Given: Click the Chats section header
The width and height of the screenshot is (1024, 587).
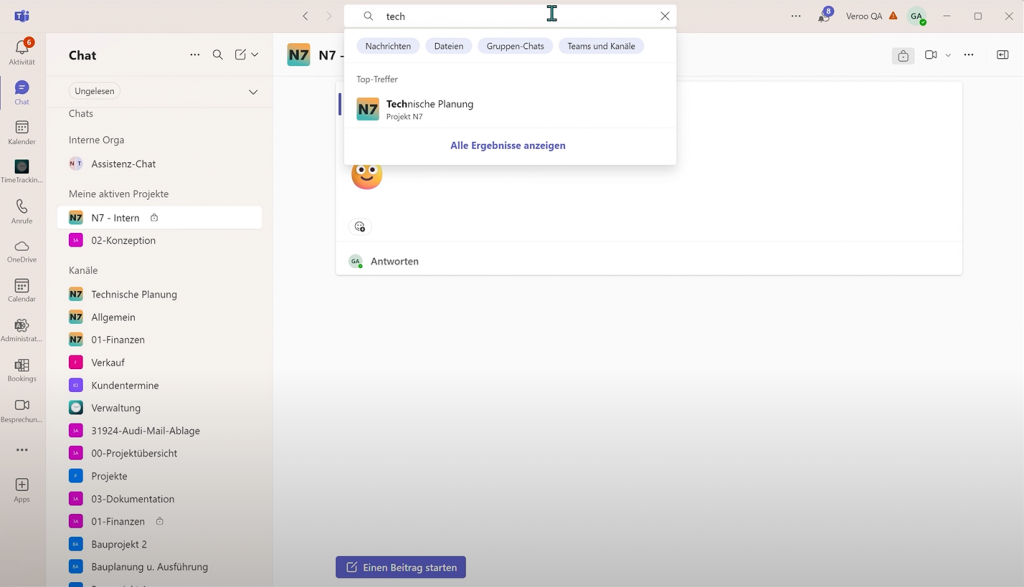Looking at the screenshot, I should coord(81,114).
